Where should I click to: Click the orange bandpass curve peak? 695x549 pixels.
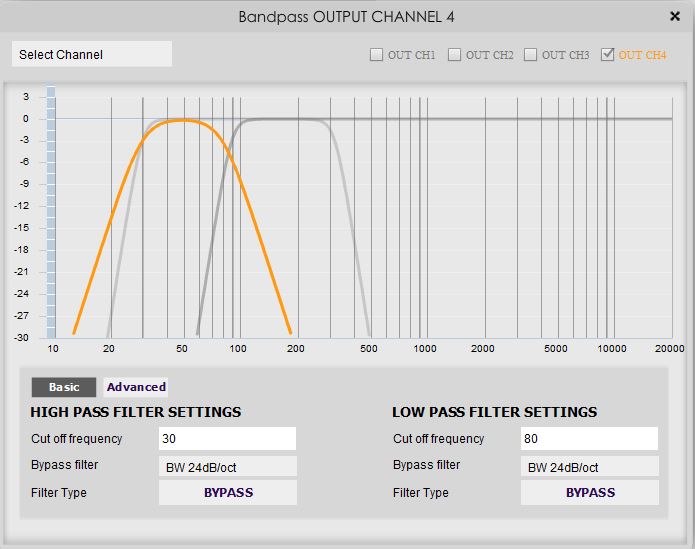pyautogui.click(x=182, y=120)
